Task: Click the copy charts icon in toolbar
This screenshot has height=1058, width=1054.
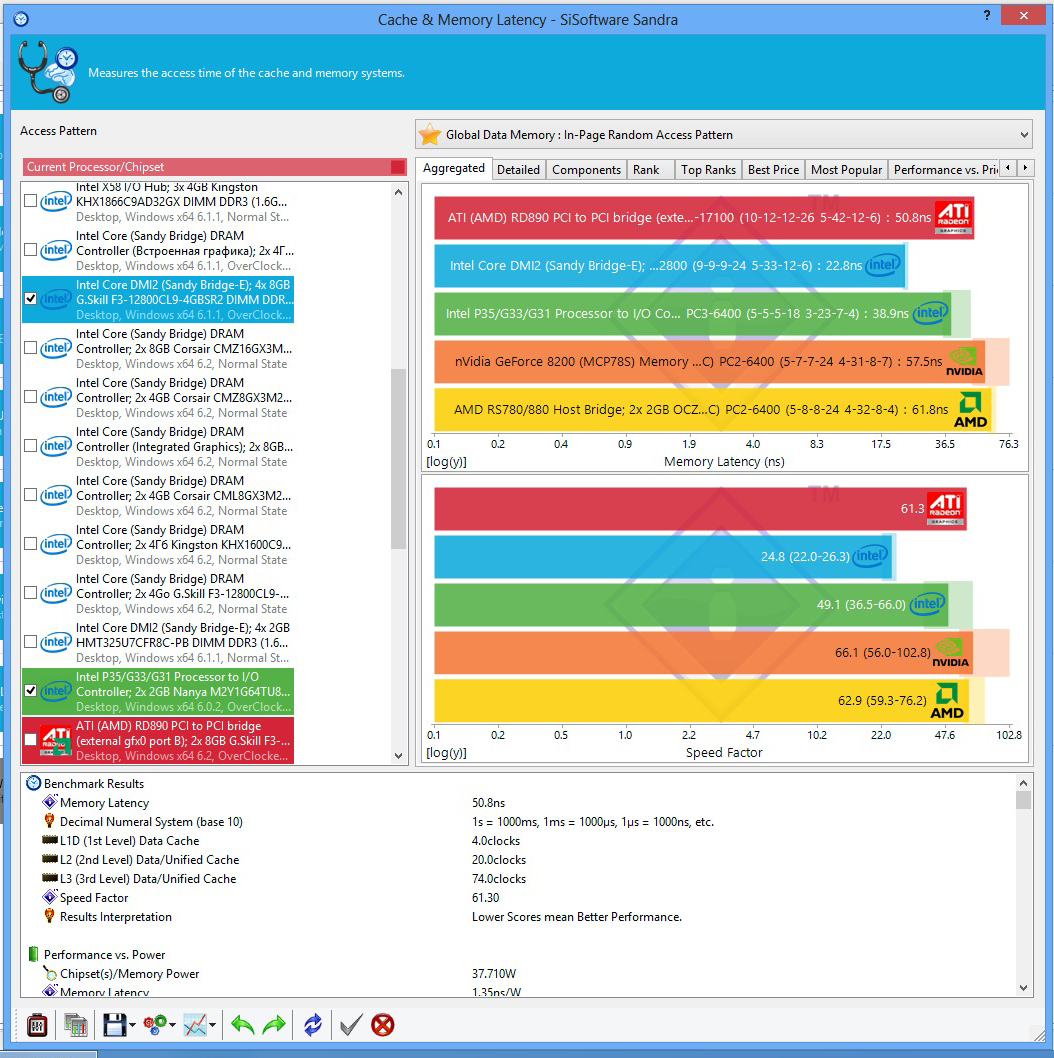Action: (x=76, y=1025)
